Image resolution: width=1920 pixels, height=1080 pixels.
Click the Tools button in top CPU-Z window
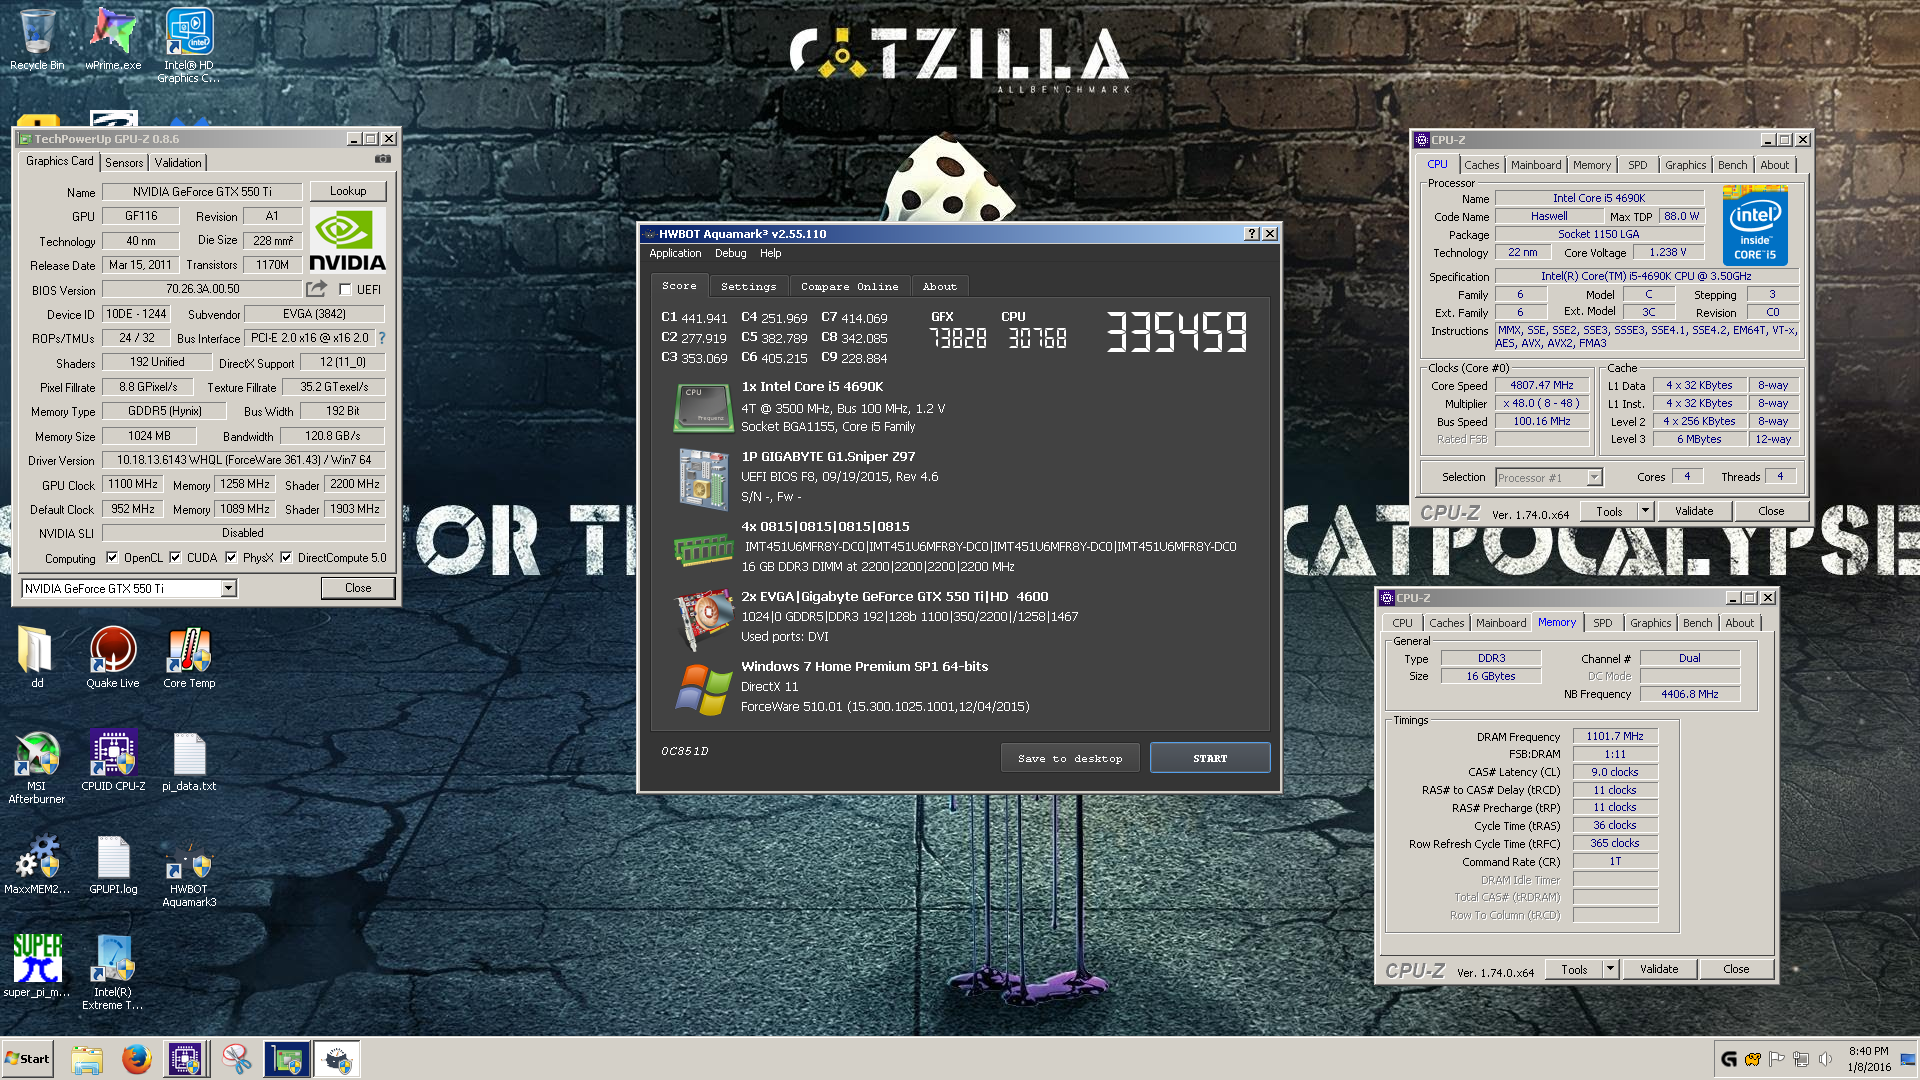point(1609,511)
